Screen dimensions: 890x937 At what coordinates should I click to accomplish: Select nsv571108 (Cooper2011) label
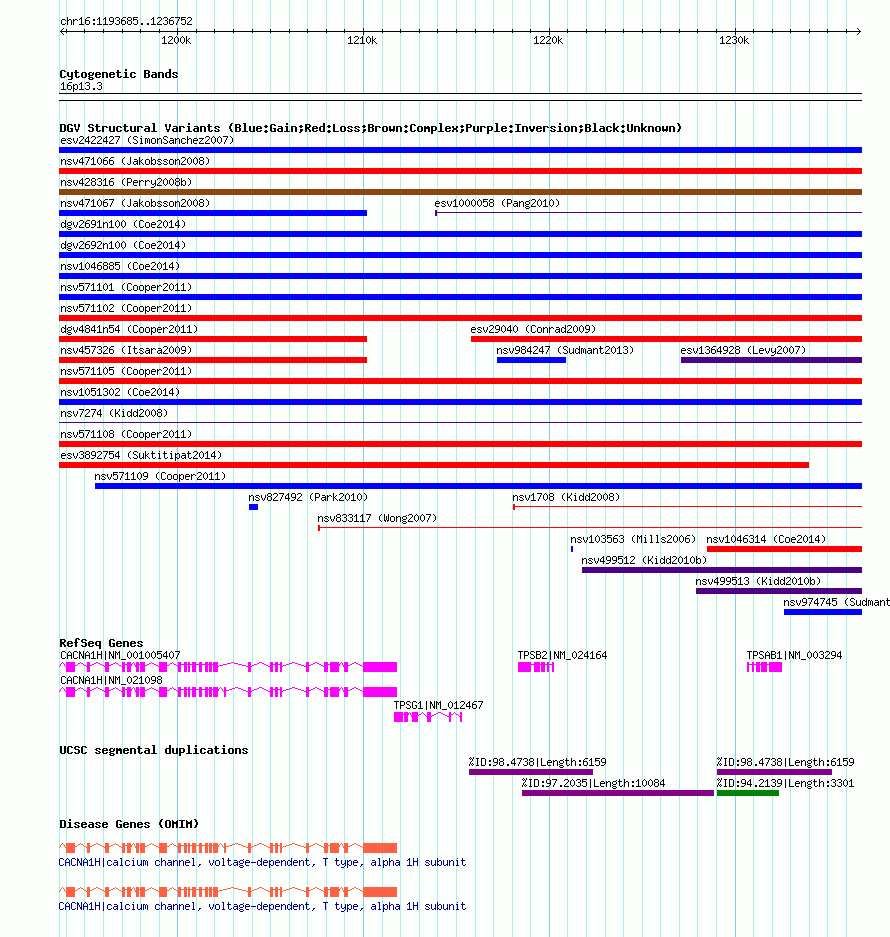126,434
